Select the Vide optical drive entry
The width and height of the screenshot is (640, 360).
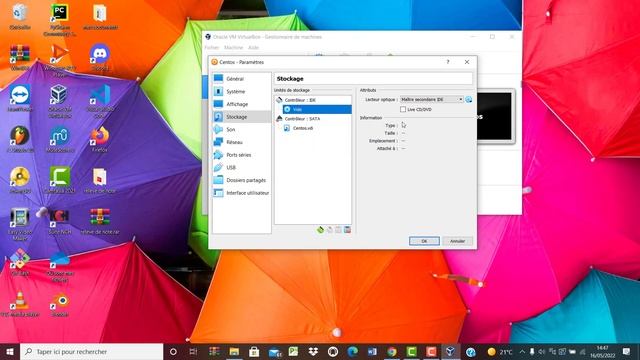[x=317, y=109]
